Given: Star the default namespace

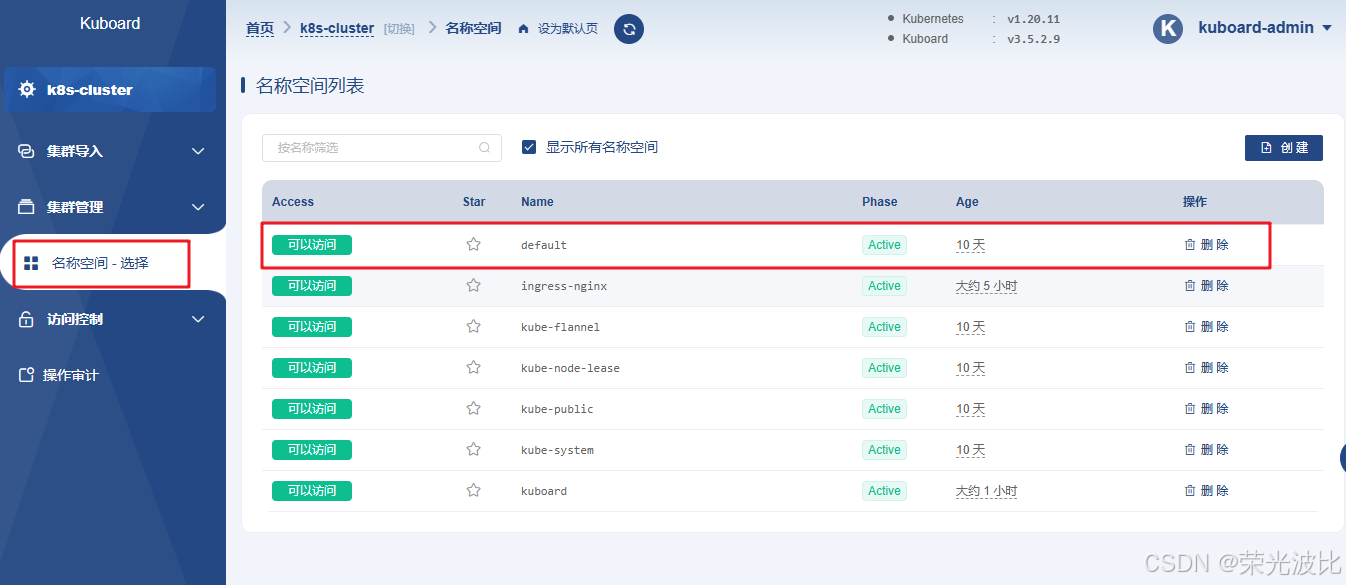Looking at the screenshot, I should (474, 244).
